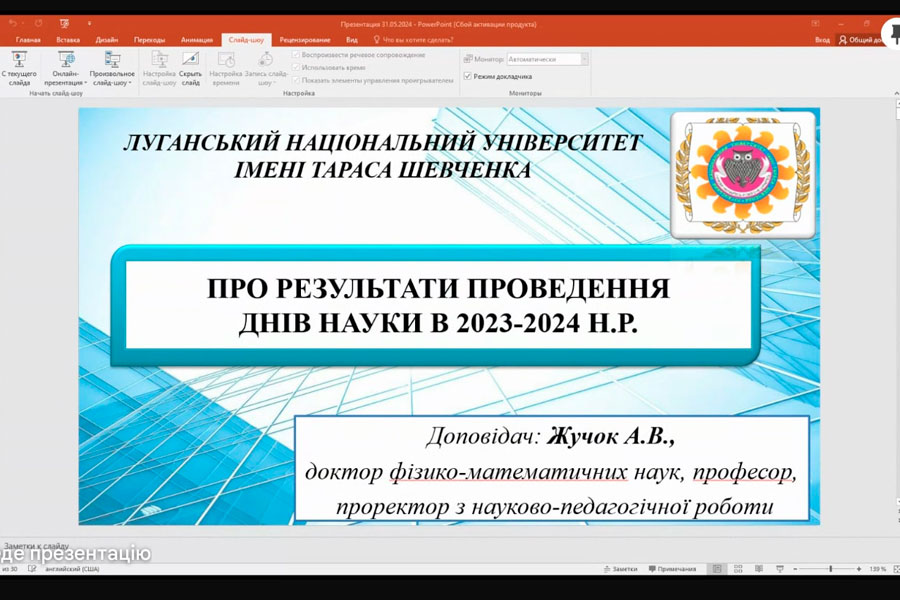The width and height of the screenshot is (900, 600).
Task: Open quick access toolbar customize arrow
Action: pyautogui.click(x=90, y=24)
